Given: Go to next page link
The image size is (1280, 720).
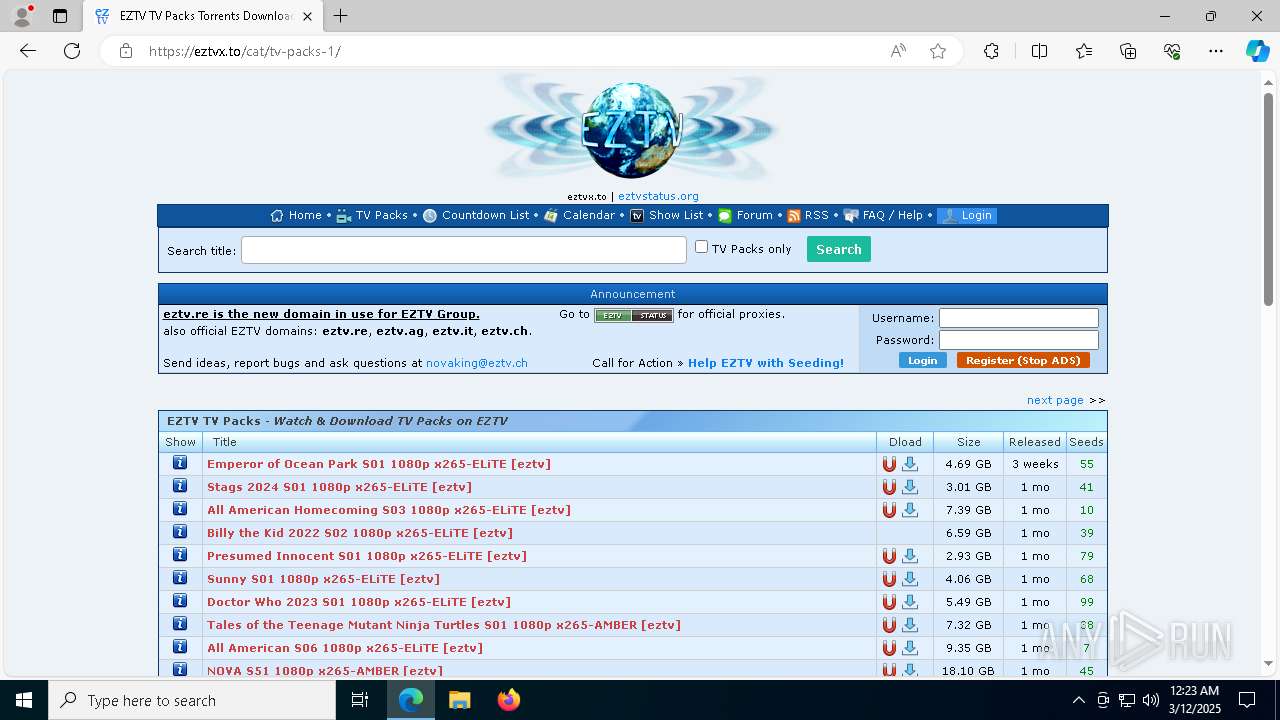Looking at the screenshot, I should point(1055,400).
